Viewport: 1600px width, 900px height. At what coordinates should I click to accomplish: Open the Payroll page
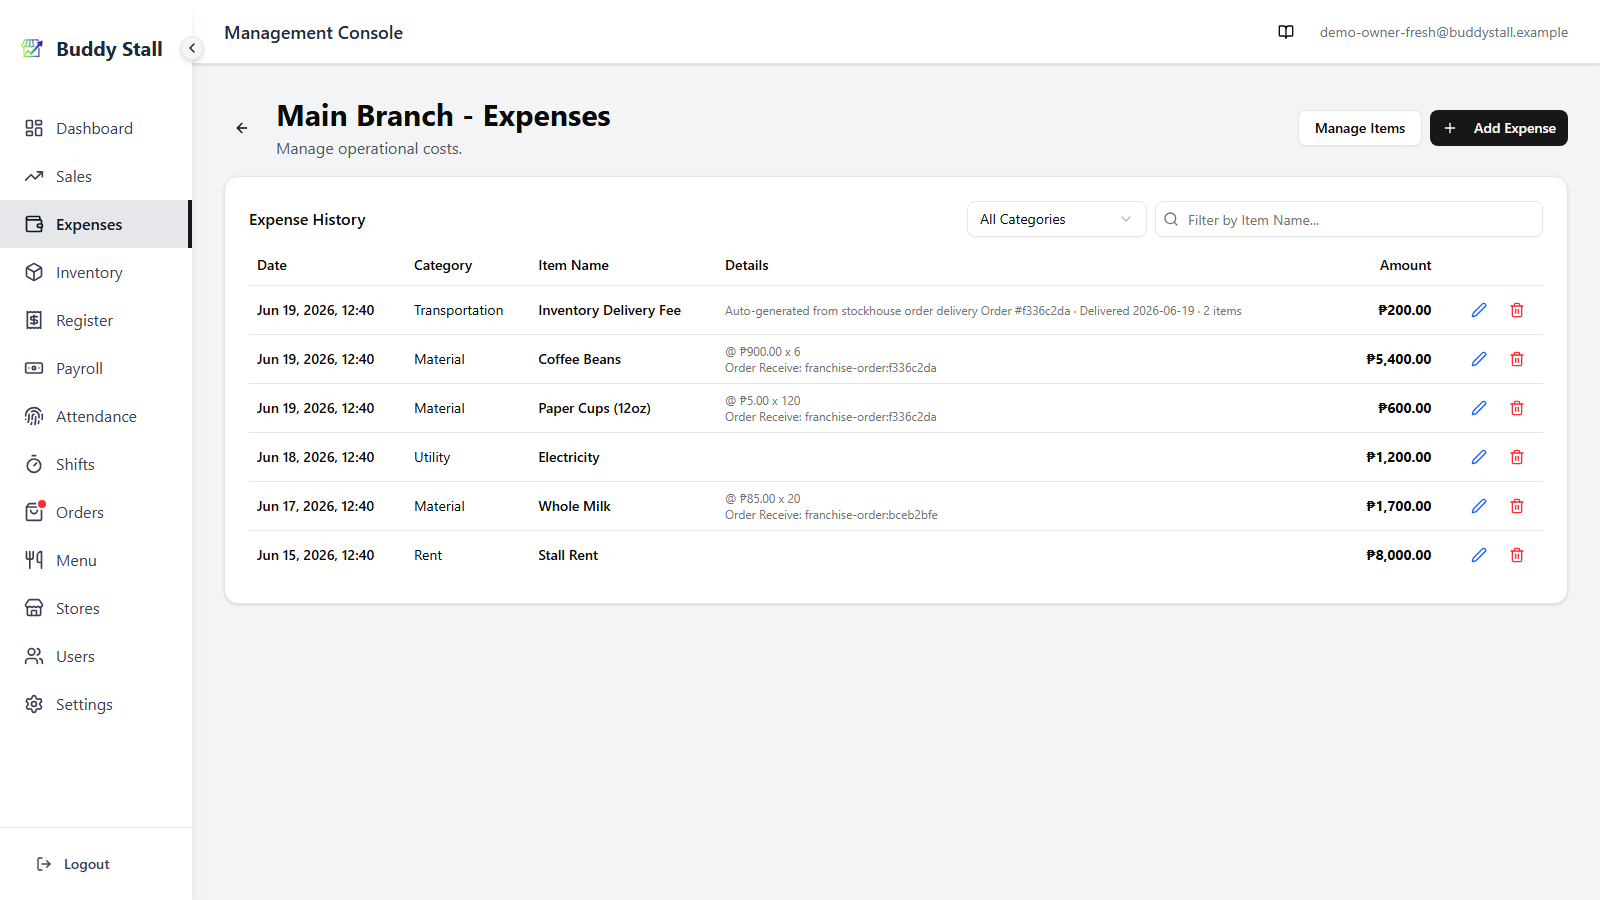(x=95, y=368)
